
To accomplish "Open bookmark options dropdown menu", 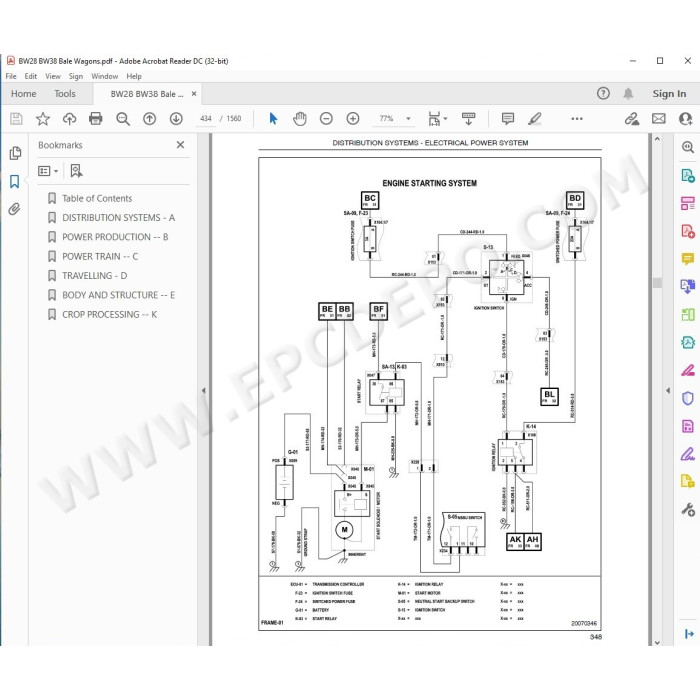I will (48, 171).
